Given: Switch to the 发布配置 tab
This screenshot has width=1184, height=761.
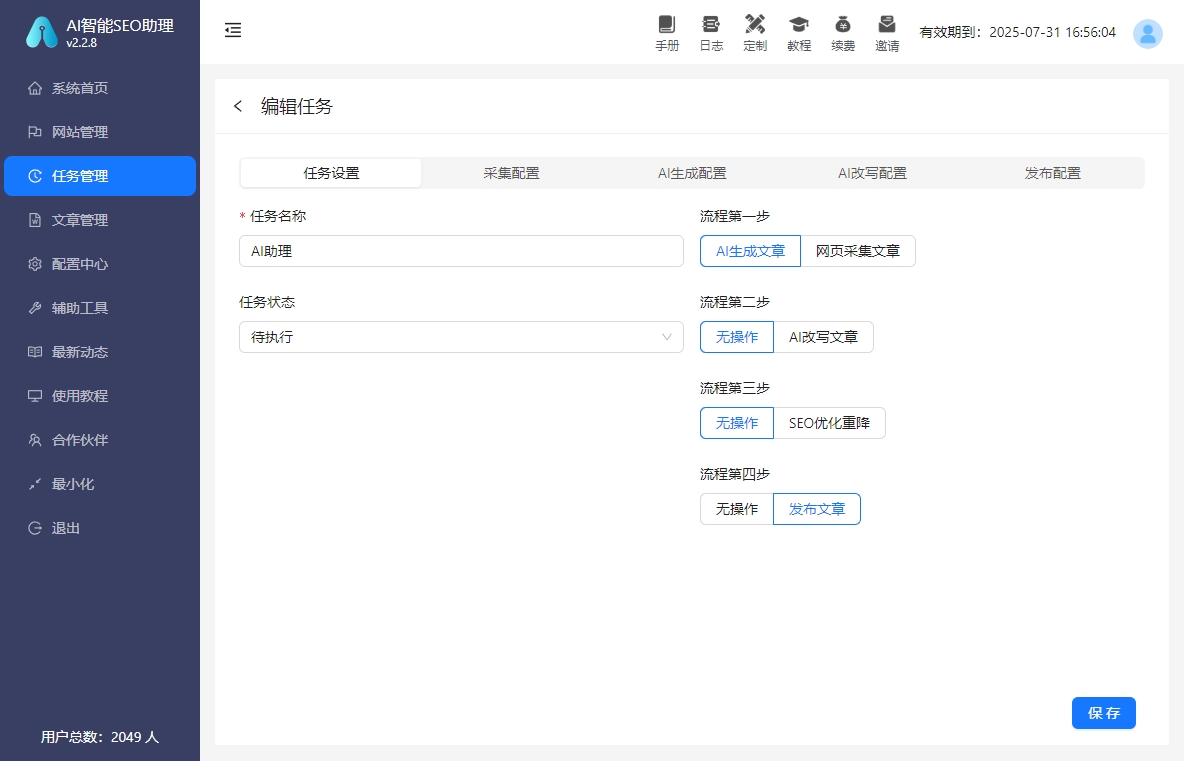Looking at the screenshot, I should click(x=1053, y=173).
